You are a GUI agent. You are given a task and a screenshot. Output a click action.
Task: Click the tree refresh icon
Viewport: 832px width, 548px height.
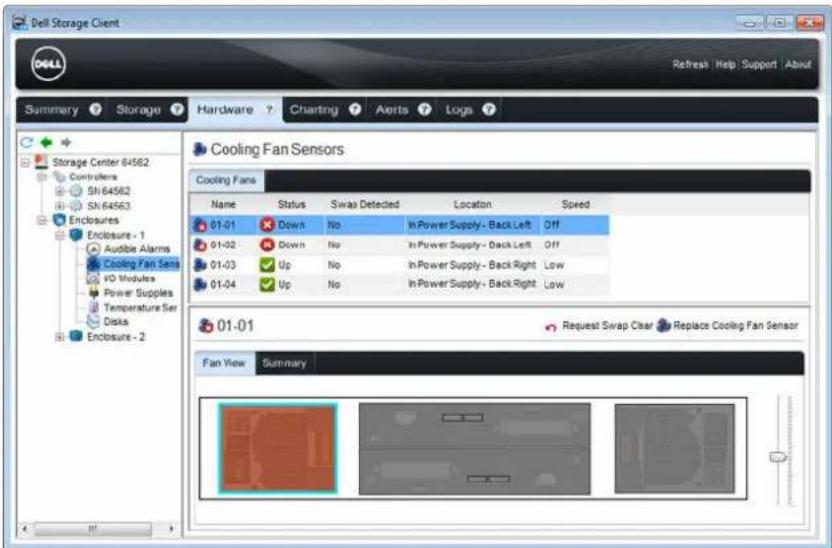27,142
